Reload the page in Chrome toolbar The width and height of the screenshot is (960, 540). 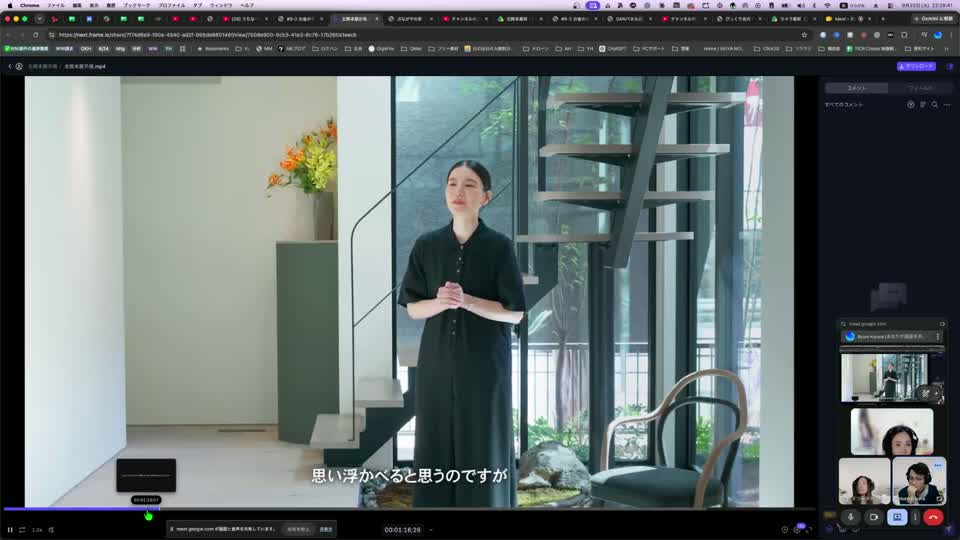(36, 35)
